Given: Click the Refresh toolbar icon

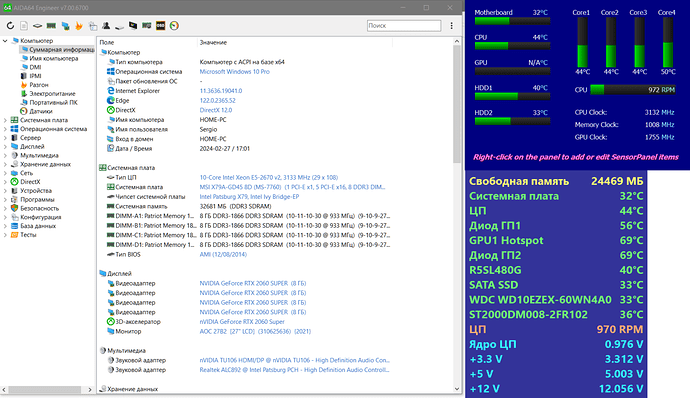Looking at the screenshot, I should 10,26.
